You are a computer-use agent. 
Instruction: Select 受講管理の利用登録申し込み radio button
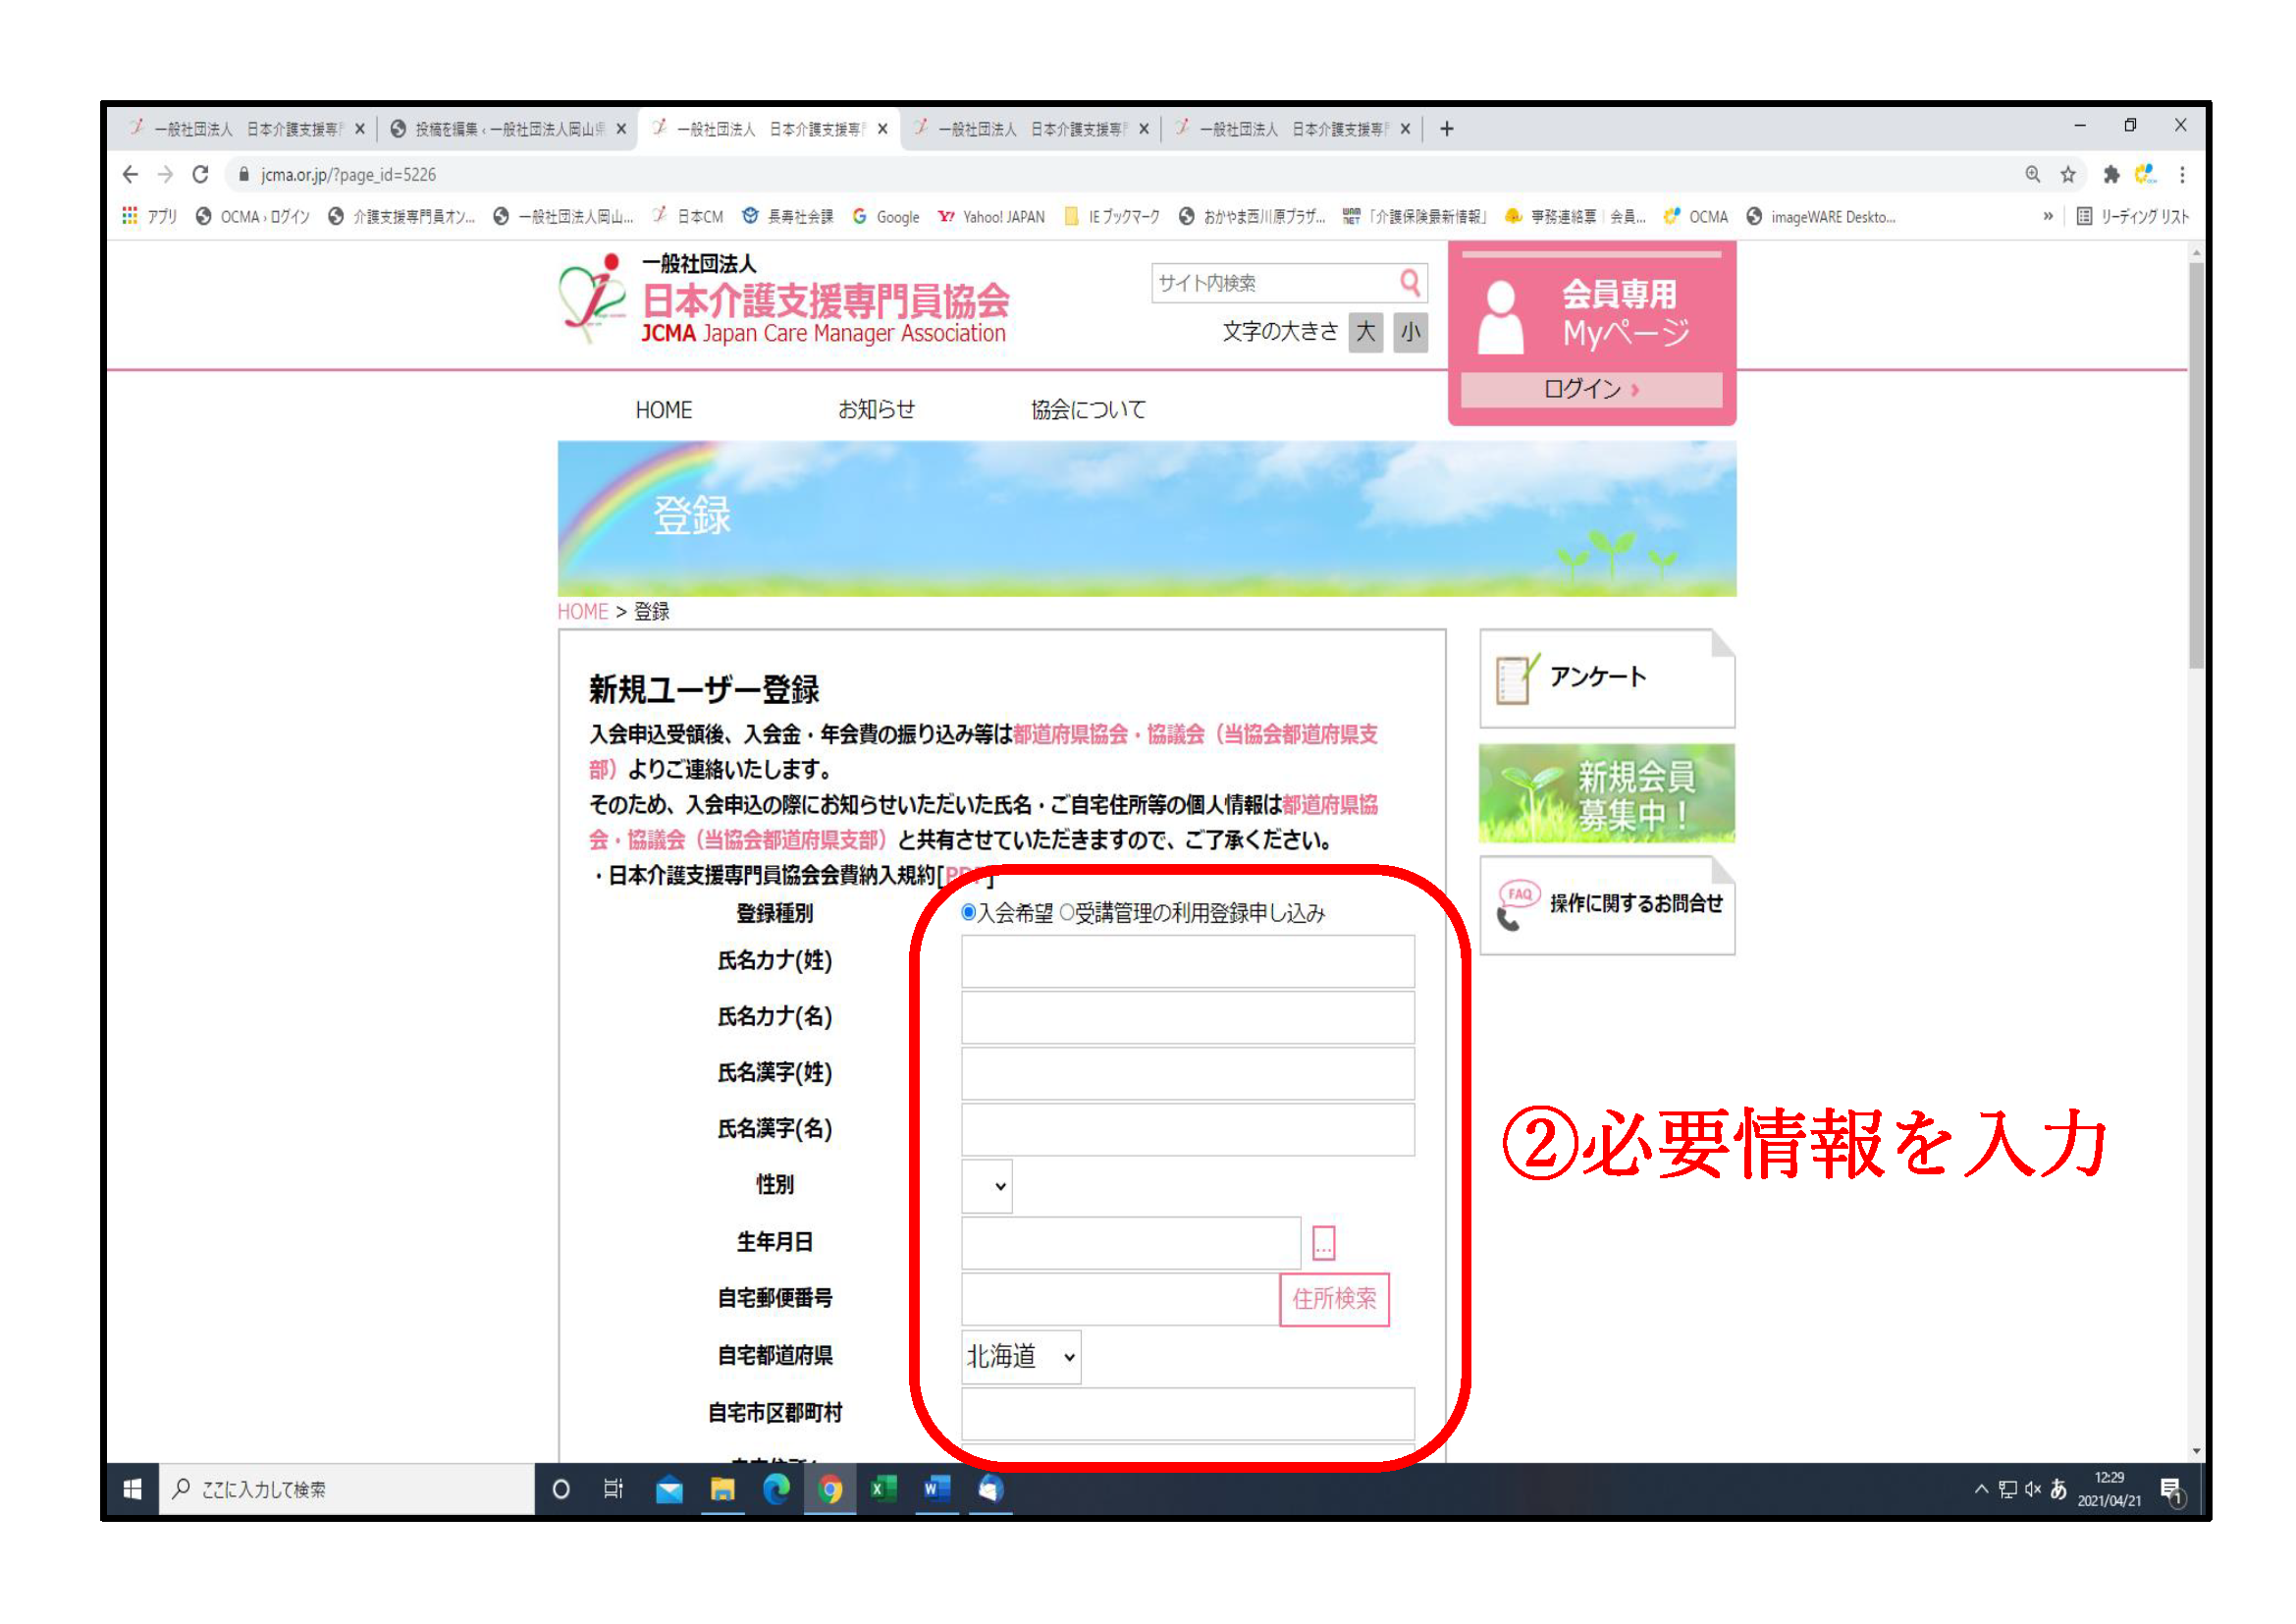pyautogui.click(x=1067, y=912)
